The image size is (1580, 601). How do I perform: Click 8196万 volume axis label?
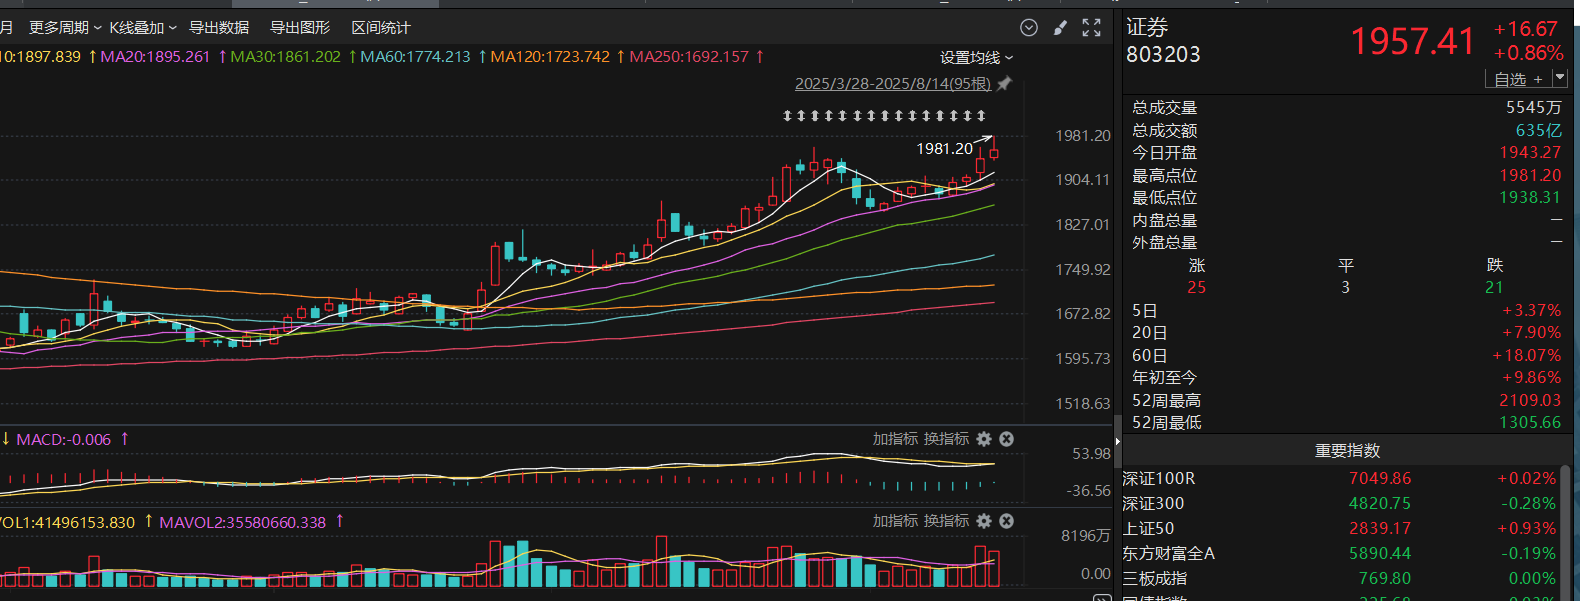[x=1086, y=536]
